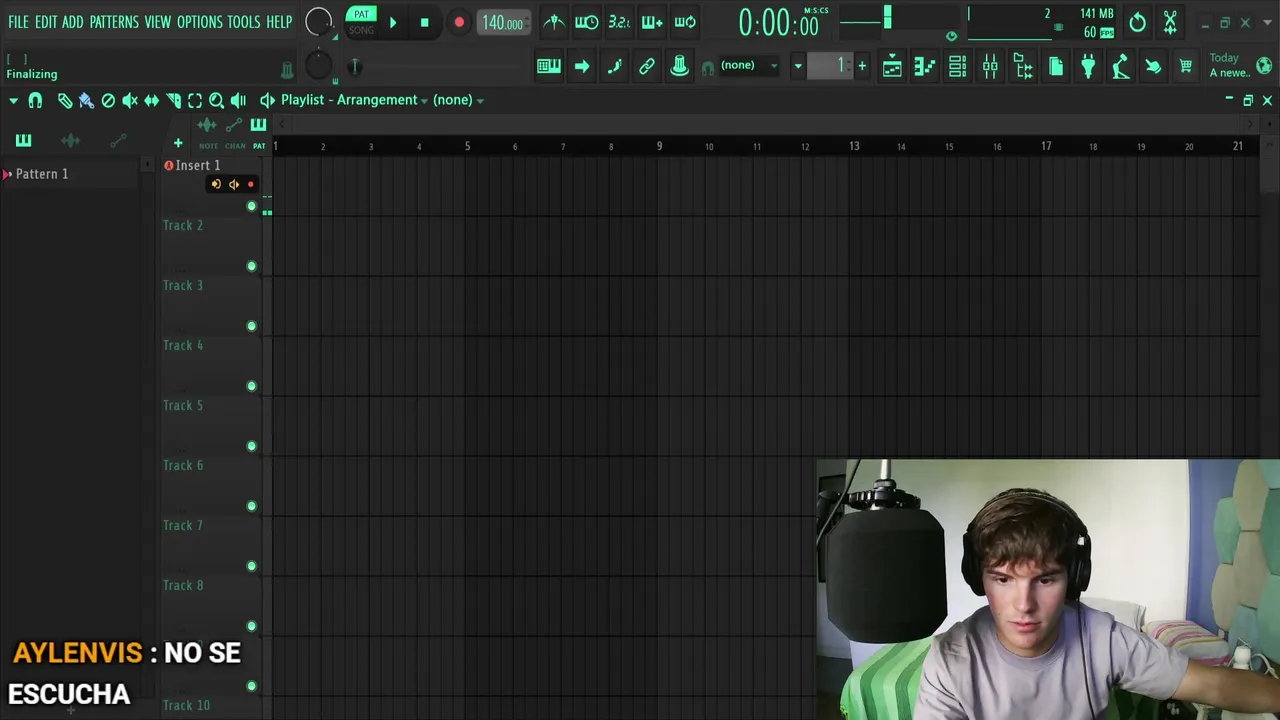Select the Delete tool
The height and width of the screenshot is (720, 1280).
[x=108, y=100]
